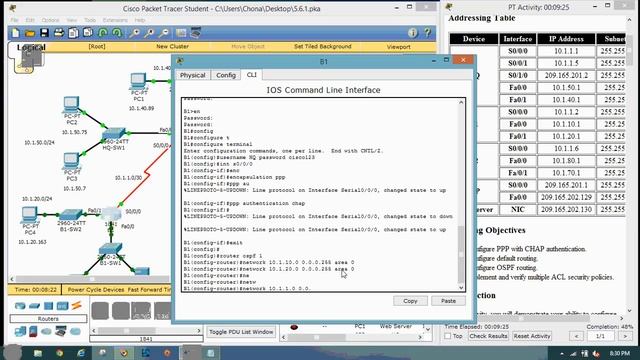Select the Wireless Devices category icon

62,306
